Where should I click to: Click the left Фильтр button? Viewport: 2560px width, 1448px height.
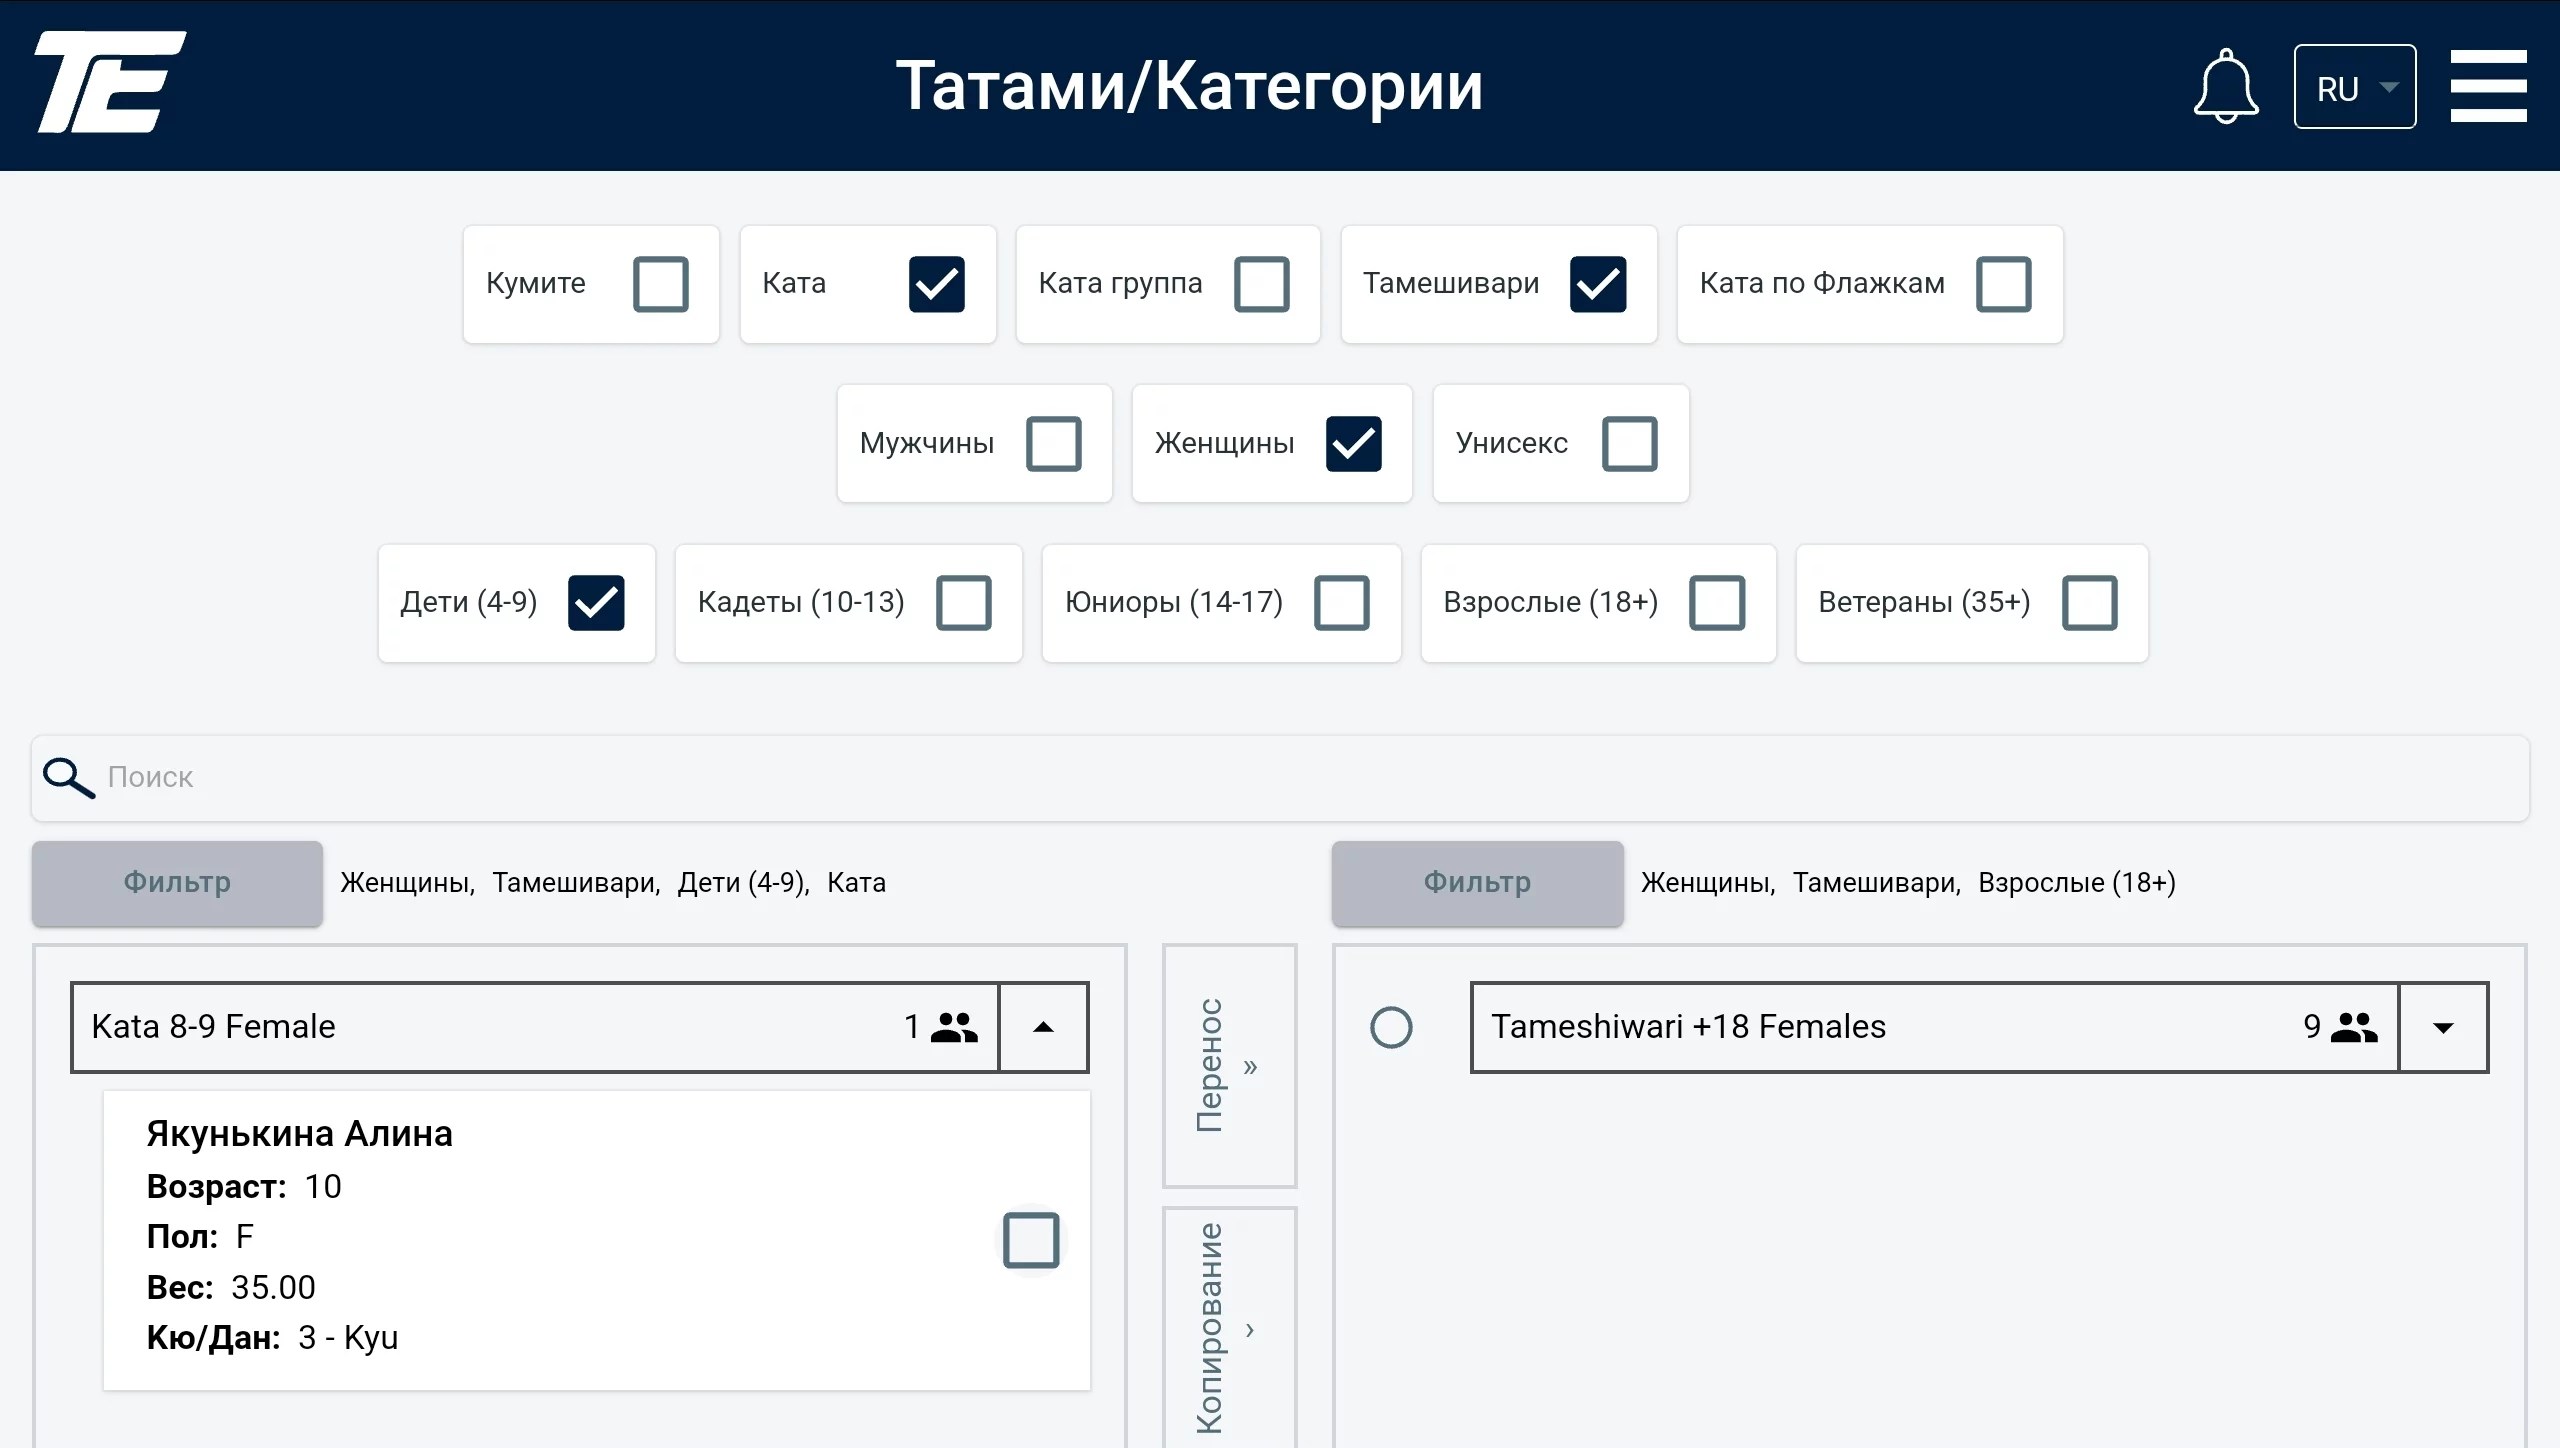pyautogui.click(x=177, y=883)
